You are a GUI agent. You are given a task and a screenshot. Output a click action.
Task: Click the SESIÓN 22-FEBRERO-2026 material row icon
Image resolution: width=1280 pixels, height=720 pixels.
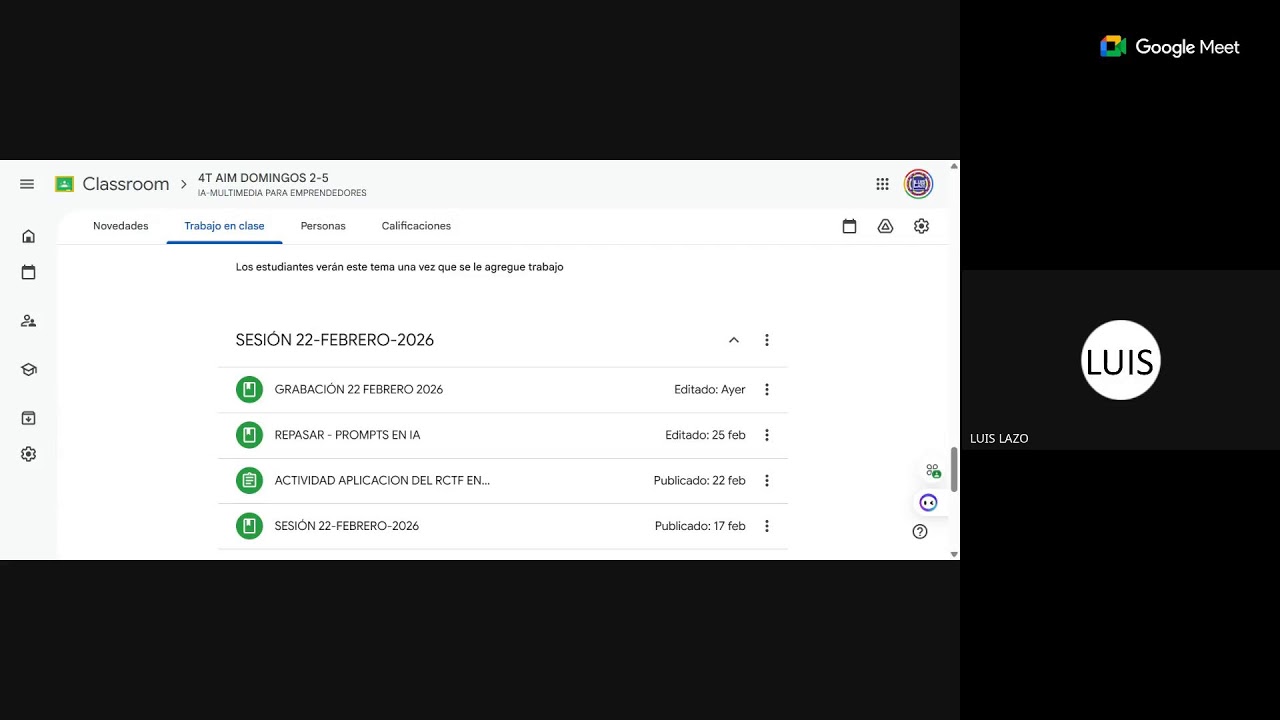tap(249, 526)
